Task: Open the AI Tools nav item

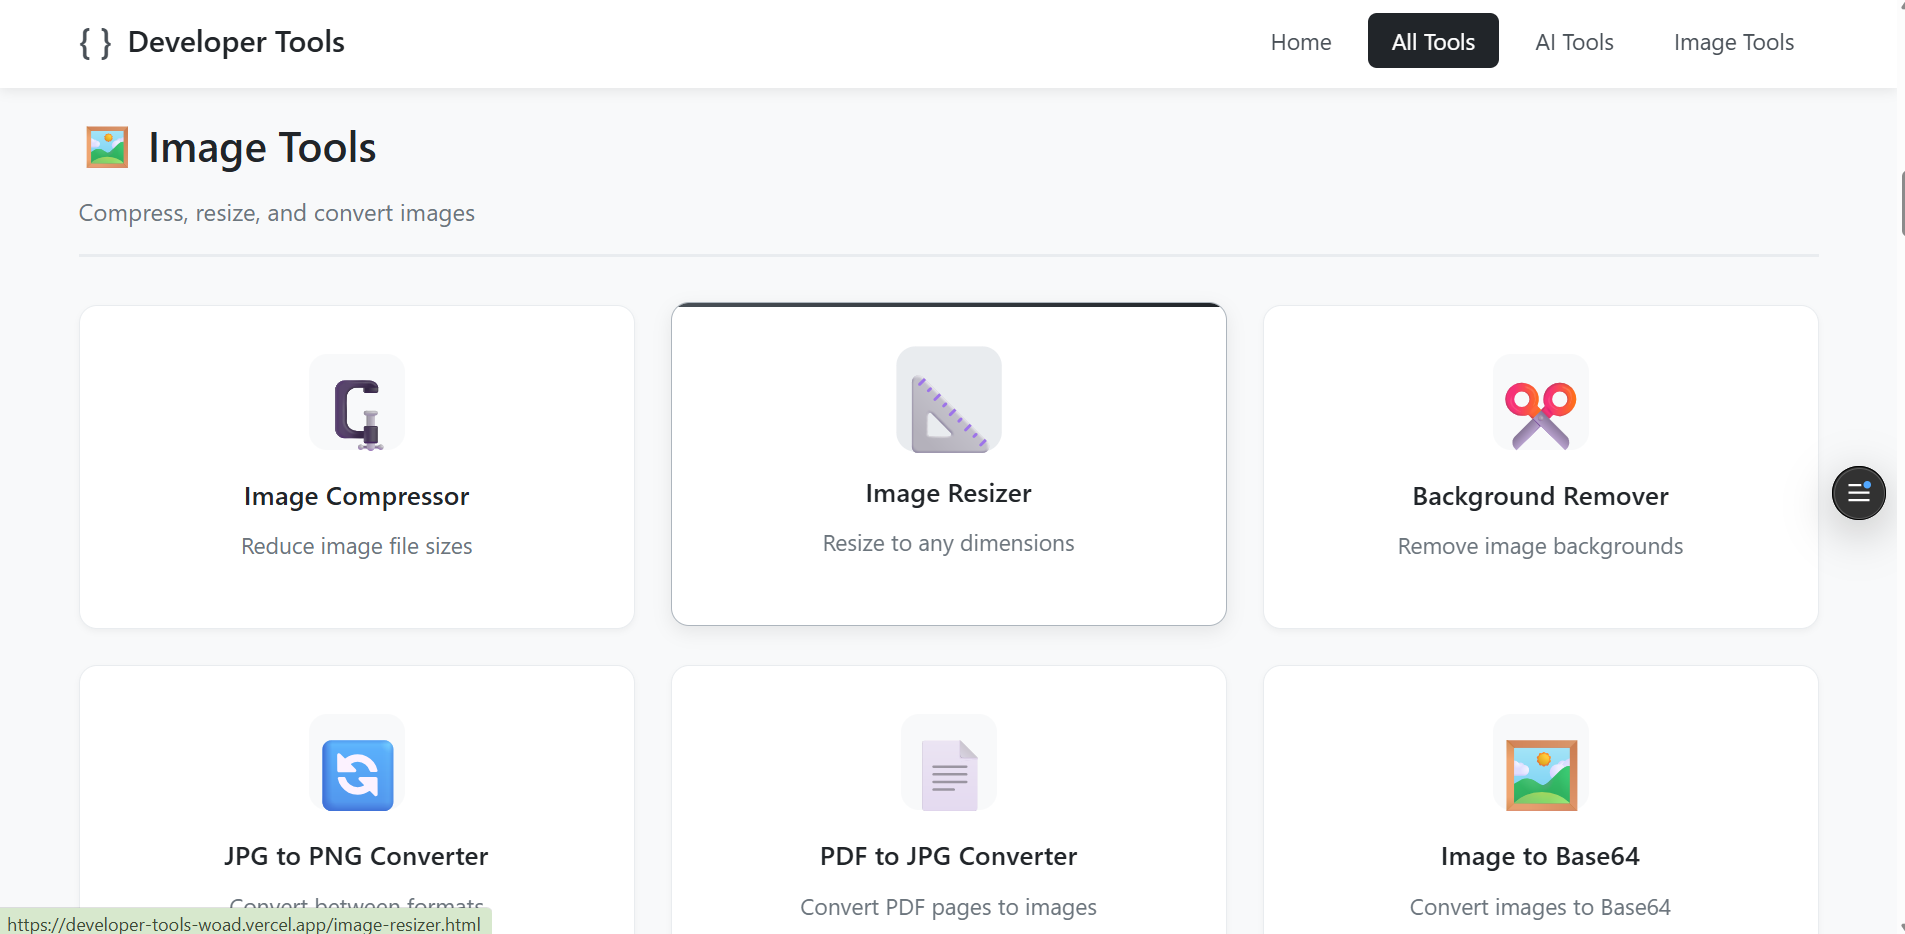Action: 1574,42
